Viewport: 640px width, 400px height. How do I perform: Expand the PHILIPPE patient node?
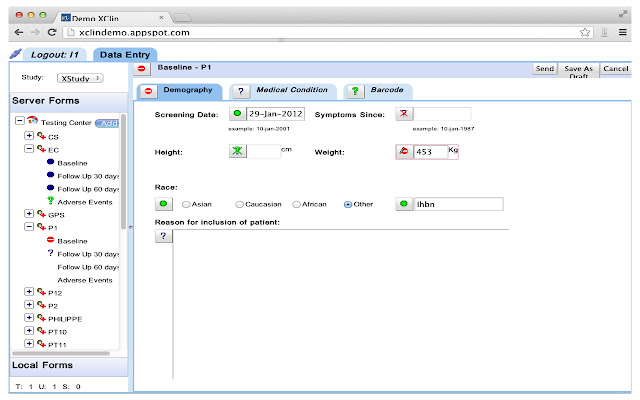click(x=29, y=318)
